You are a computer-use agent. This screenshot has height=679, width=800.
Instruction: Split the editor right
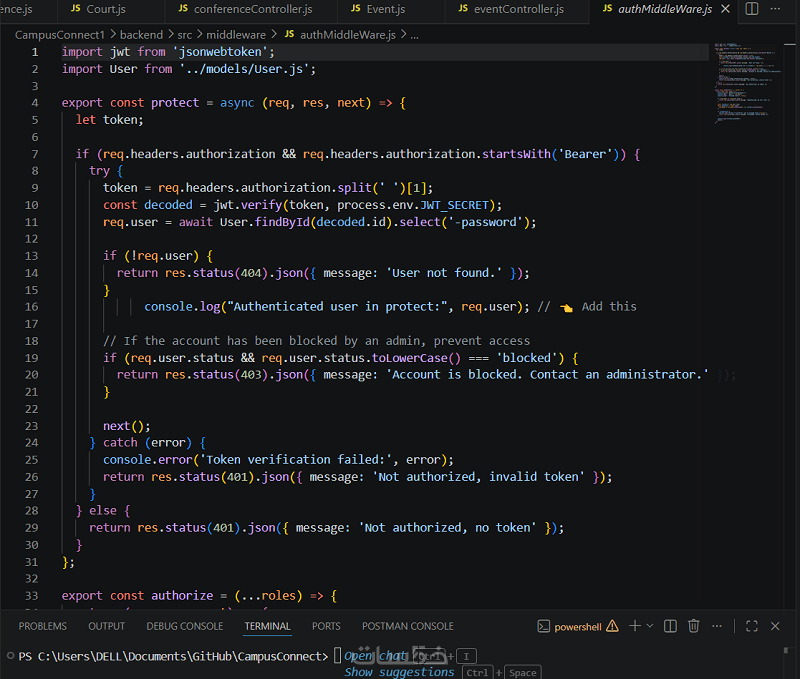pos(752,9)
